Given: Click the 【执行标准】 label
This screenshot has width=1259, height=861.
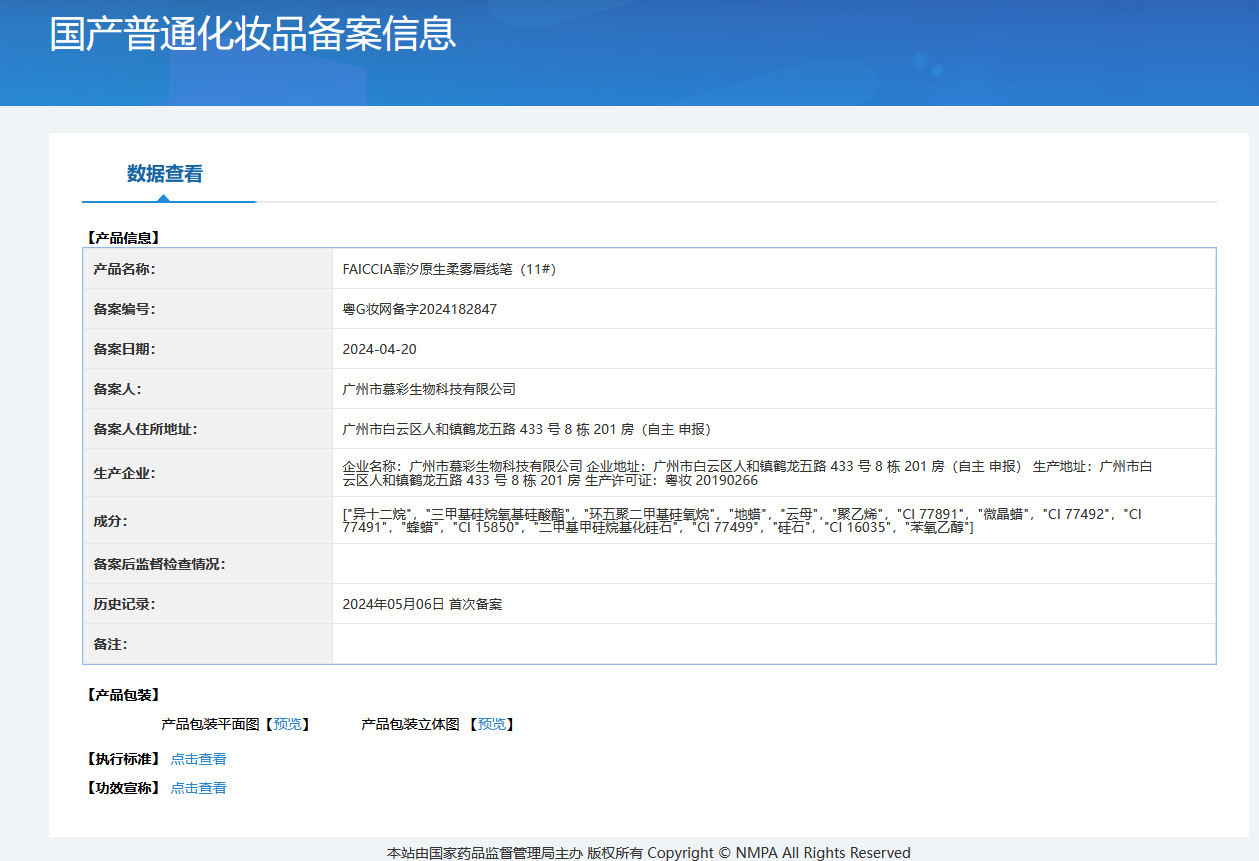Looking at the screenshot, I should (x=123, y=759).
